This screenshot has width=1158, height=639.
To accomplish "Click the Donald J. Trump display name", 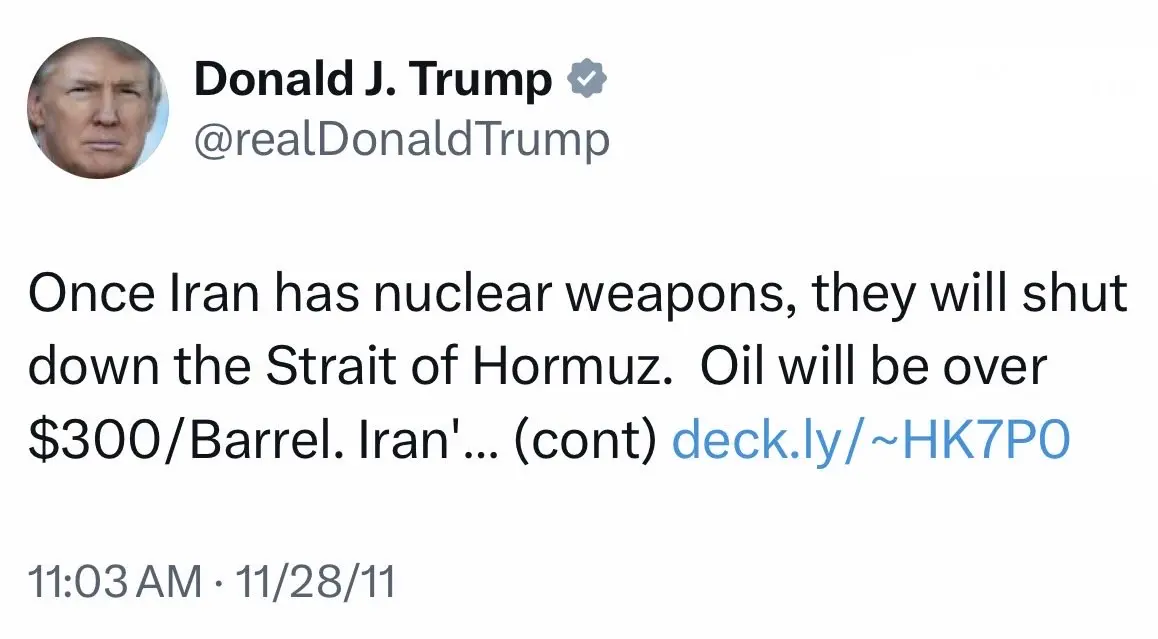I will tap(372, 79).
